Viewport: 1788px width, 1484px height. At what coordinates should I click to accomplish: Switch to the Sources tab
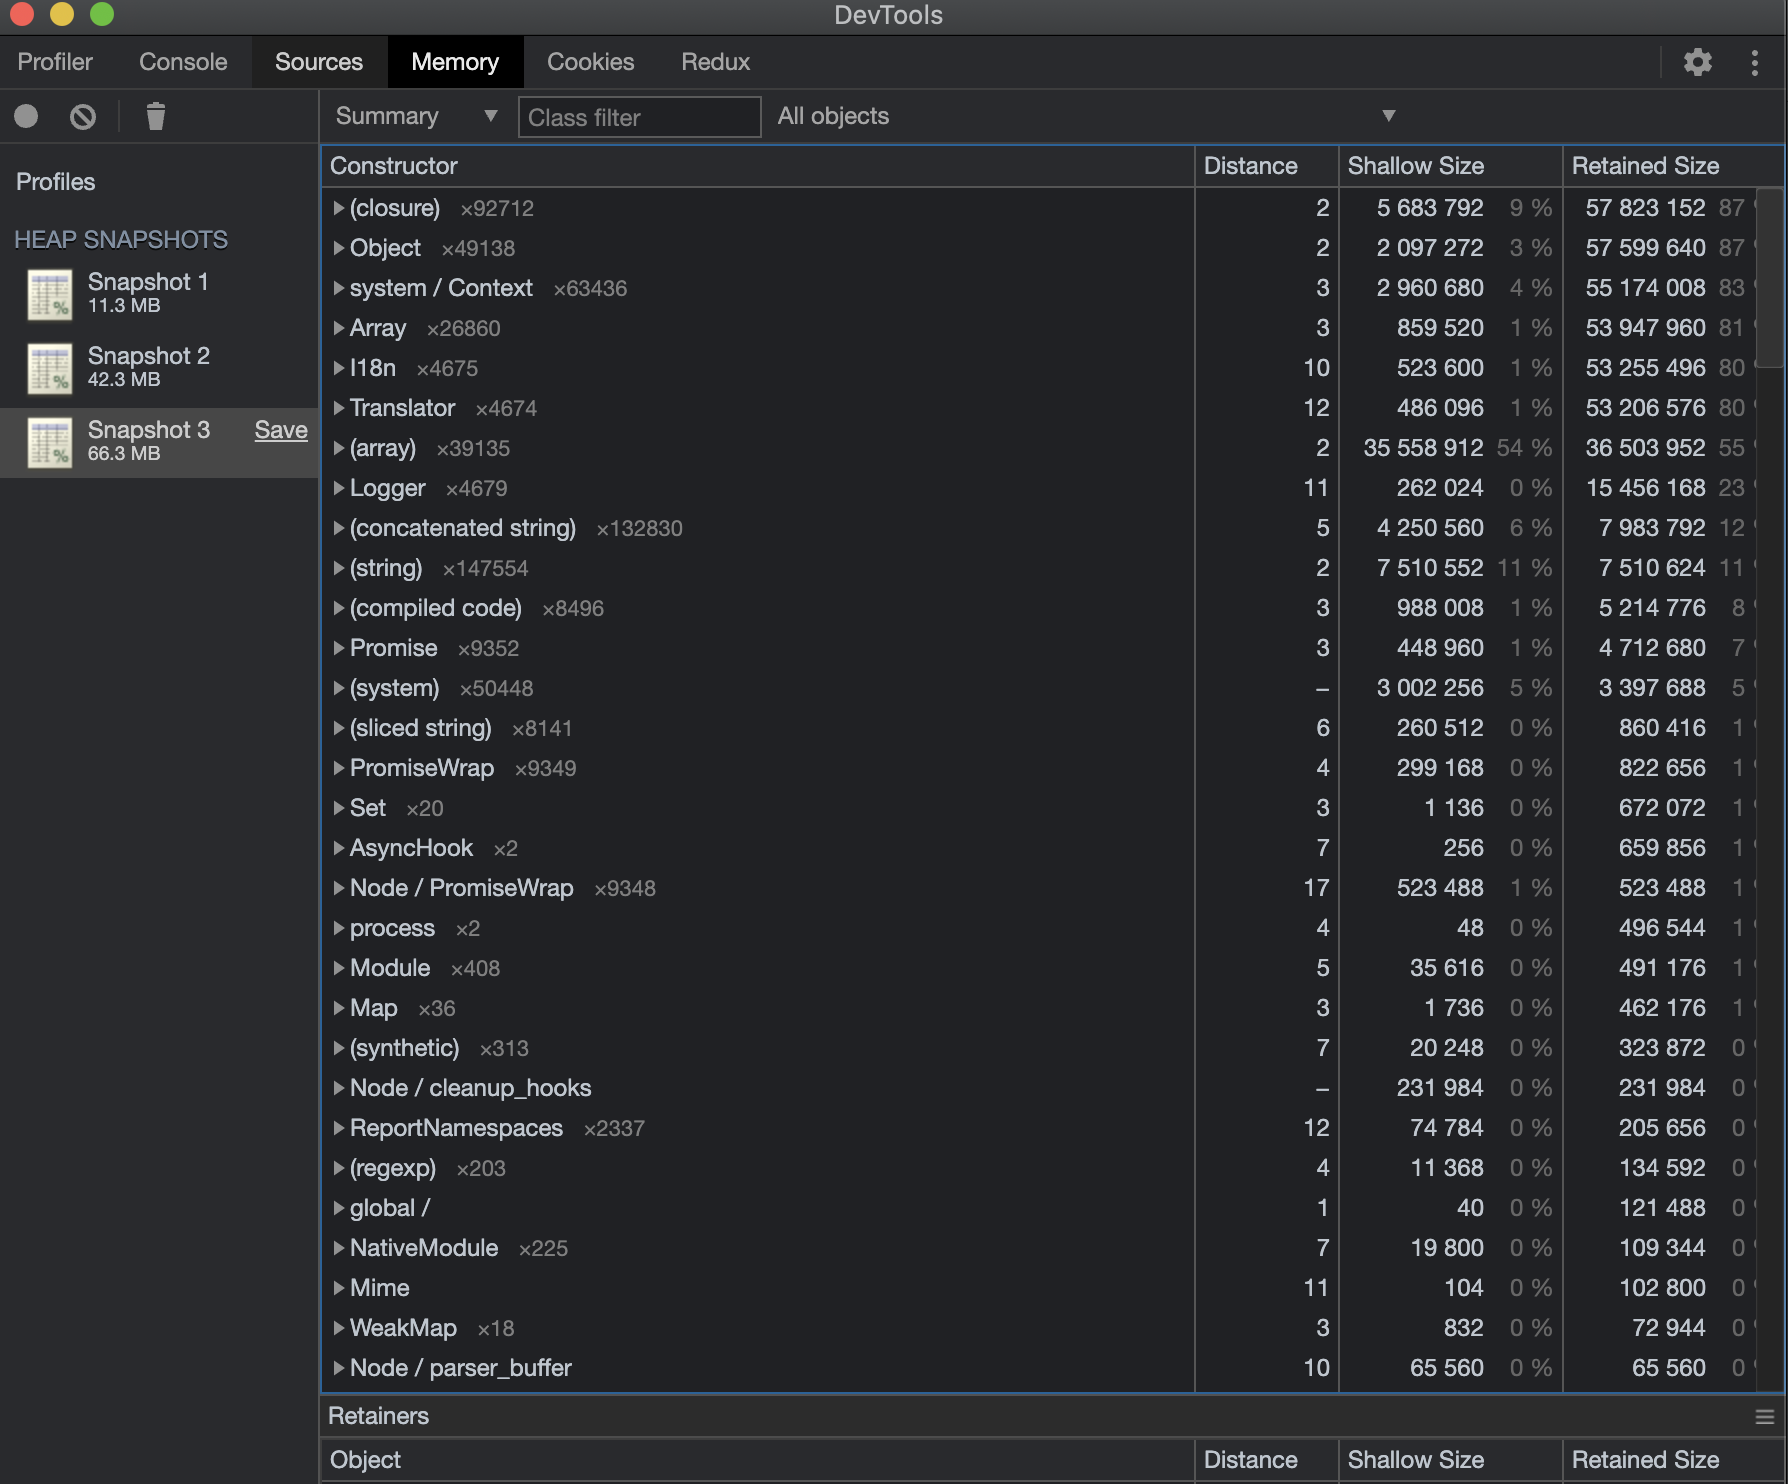[319, 62]
